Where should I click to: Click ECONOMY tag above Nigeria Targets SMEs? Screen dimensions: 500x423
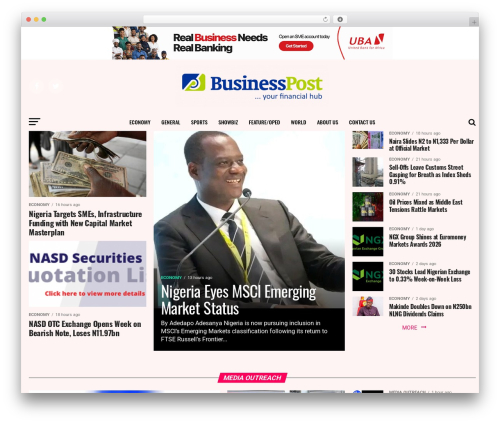[39, 204]
